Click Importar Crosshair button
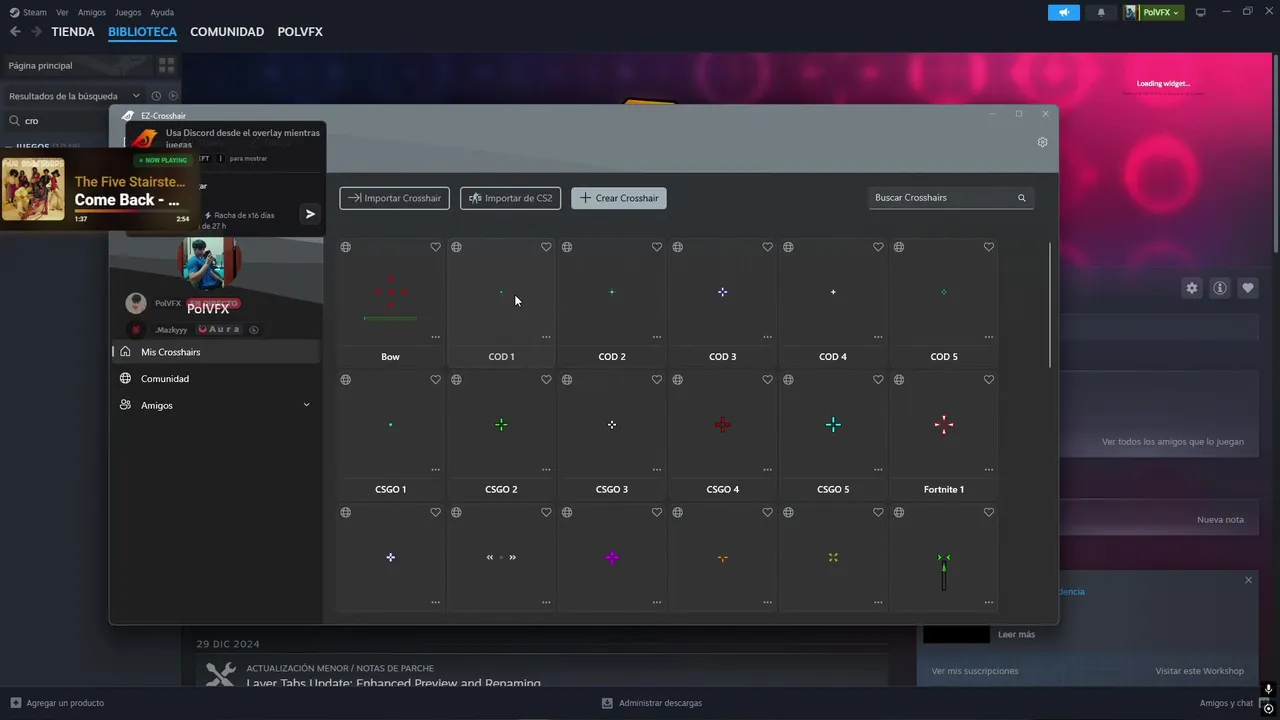 point(394,198)
